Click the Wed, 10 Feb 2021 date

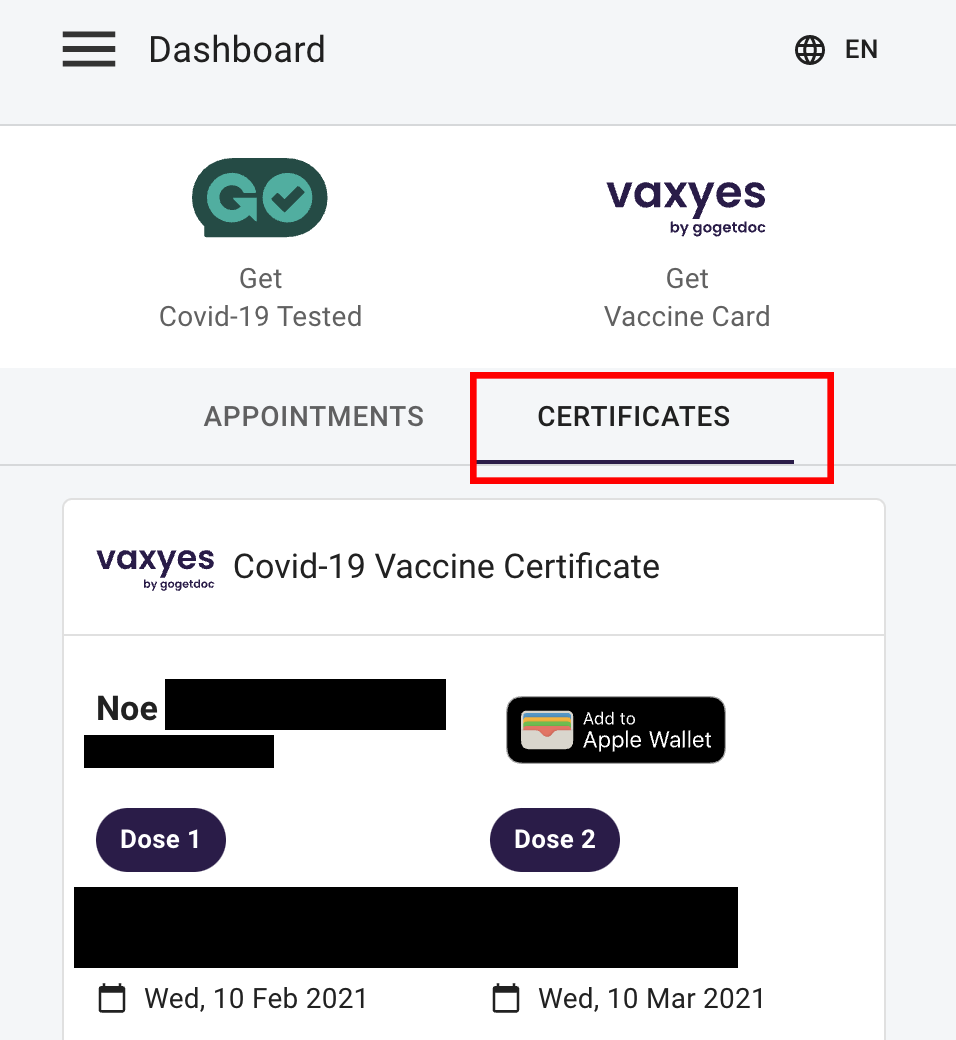pos(256,998)
